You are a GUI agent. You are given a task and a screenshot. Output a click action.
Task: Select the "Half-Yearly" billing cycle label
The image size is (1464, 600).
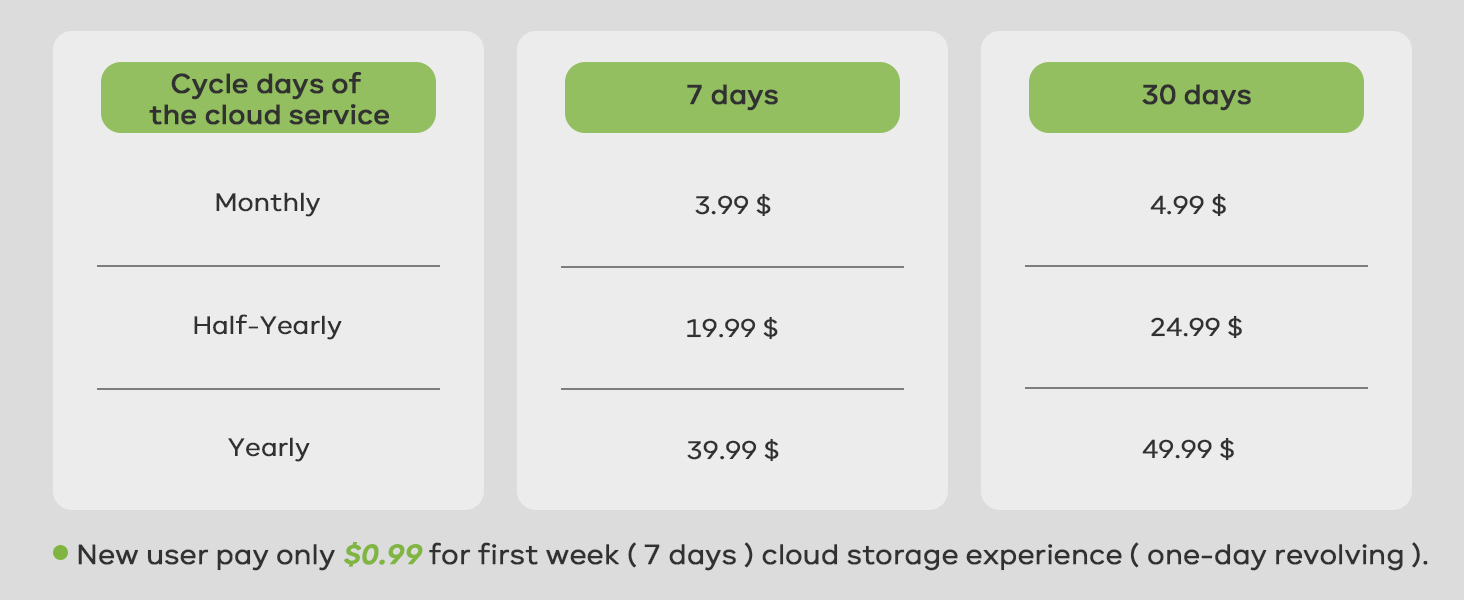pyautogui.click(x=267, y=326)
